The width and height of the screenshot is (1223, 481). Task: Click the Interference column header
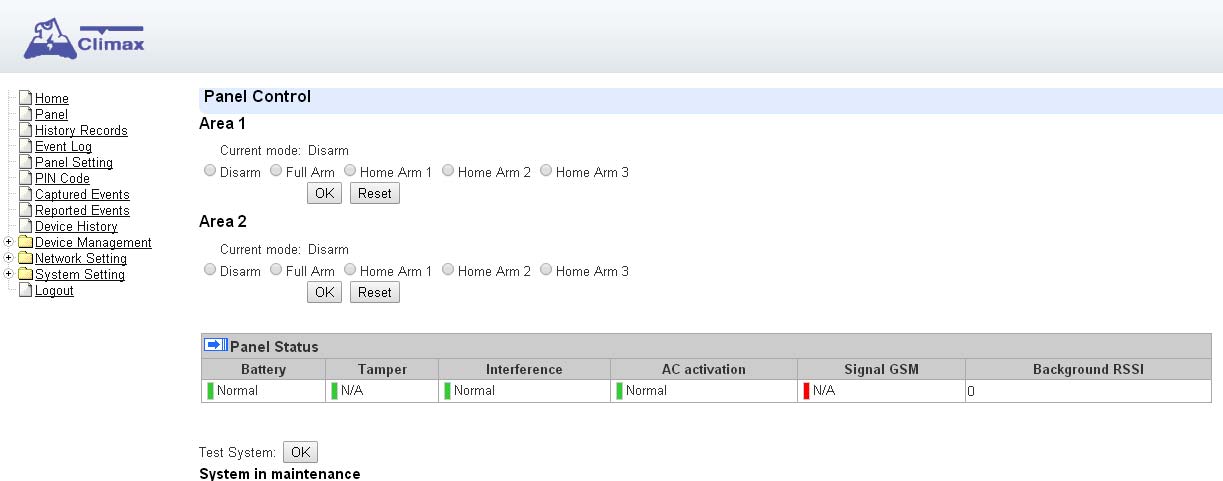(x=524, y=369)
